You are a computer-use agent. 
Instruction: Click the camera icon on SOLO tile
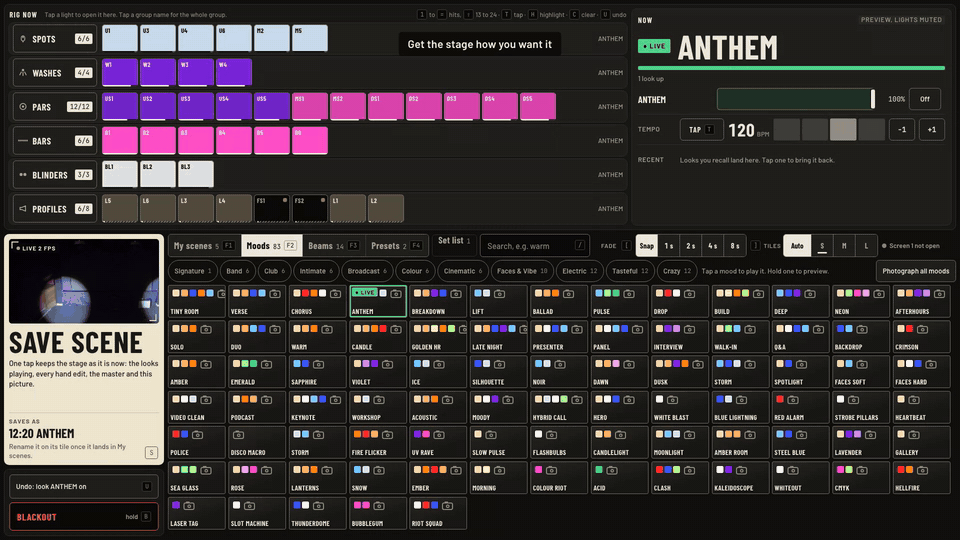[206, 329]
